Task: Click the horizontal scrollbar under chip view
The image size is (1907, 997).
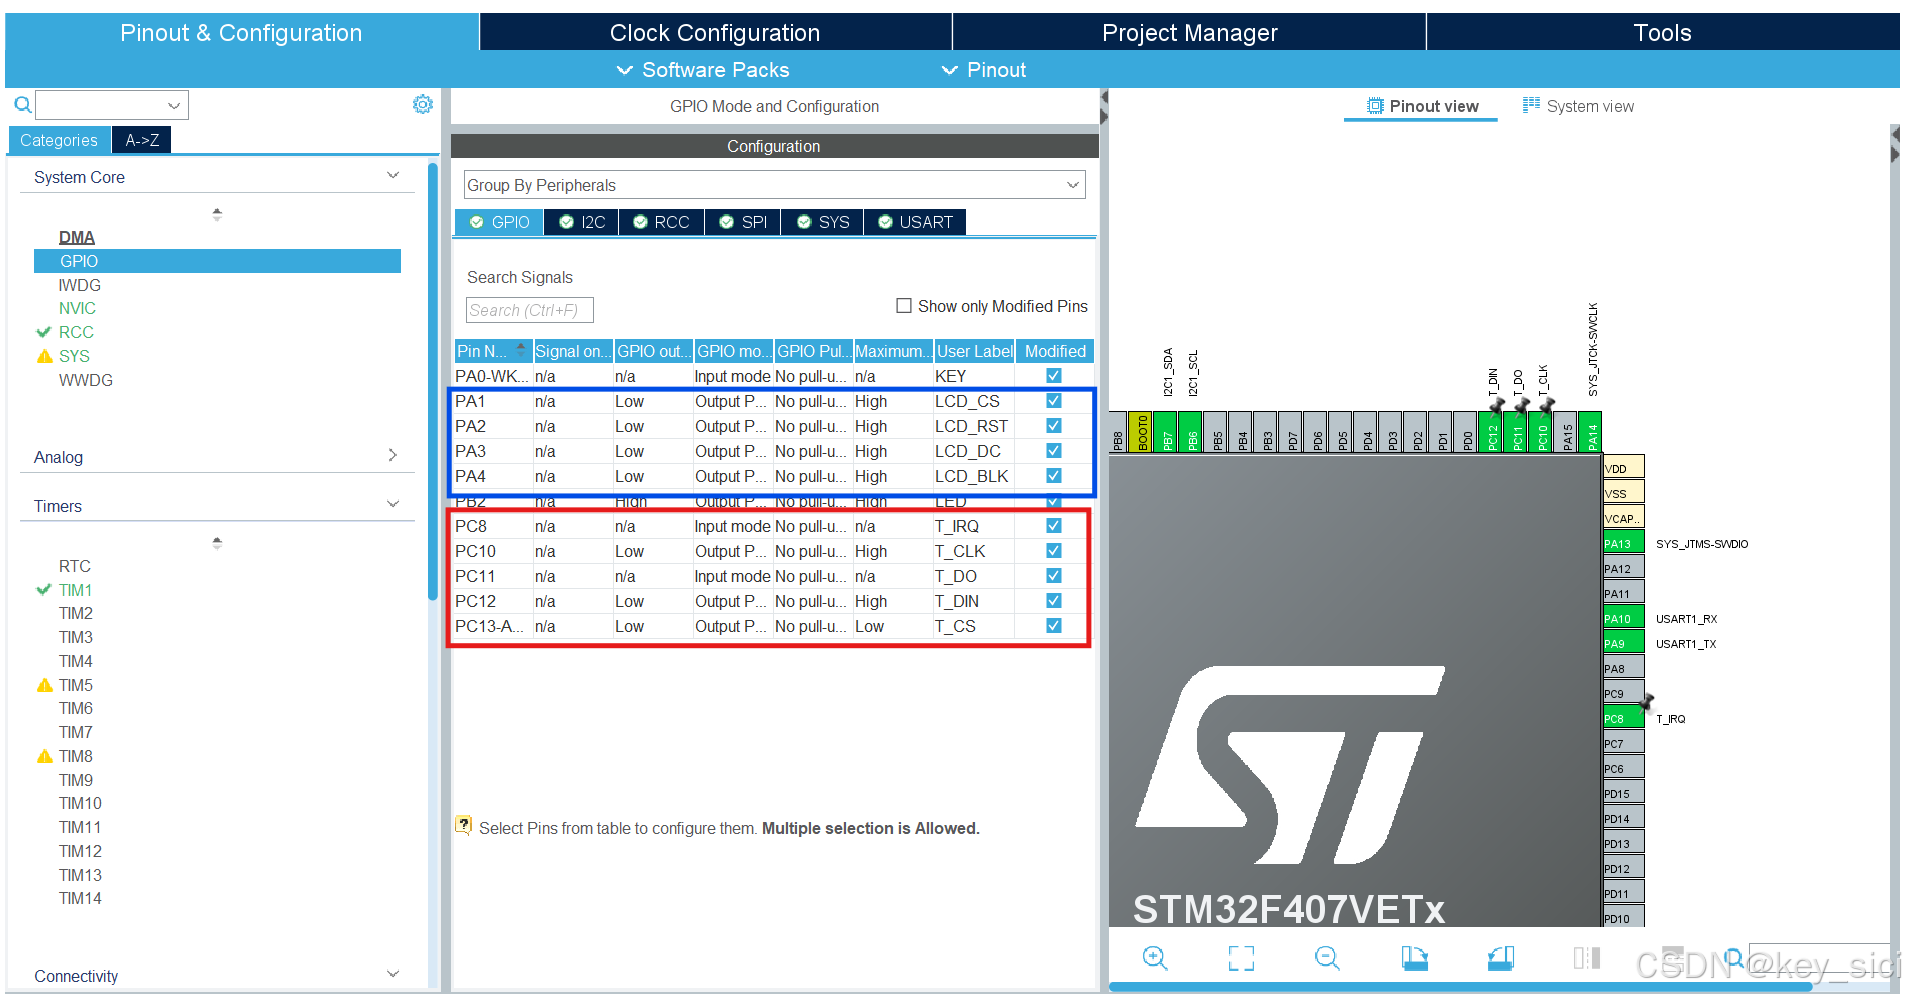Action: (1460, 987)
